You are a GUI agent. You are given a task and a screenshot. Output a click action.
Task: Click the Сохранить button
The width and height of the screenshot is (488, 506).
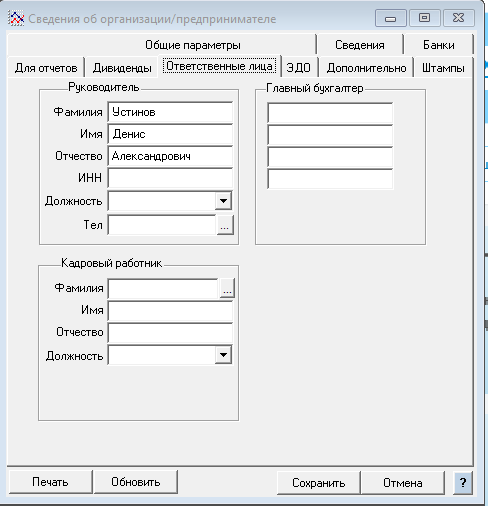point(318,483)
